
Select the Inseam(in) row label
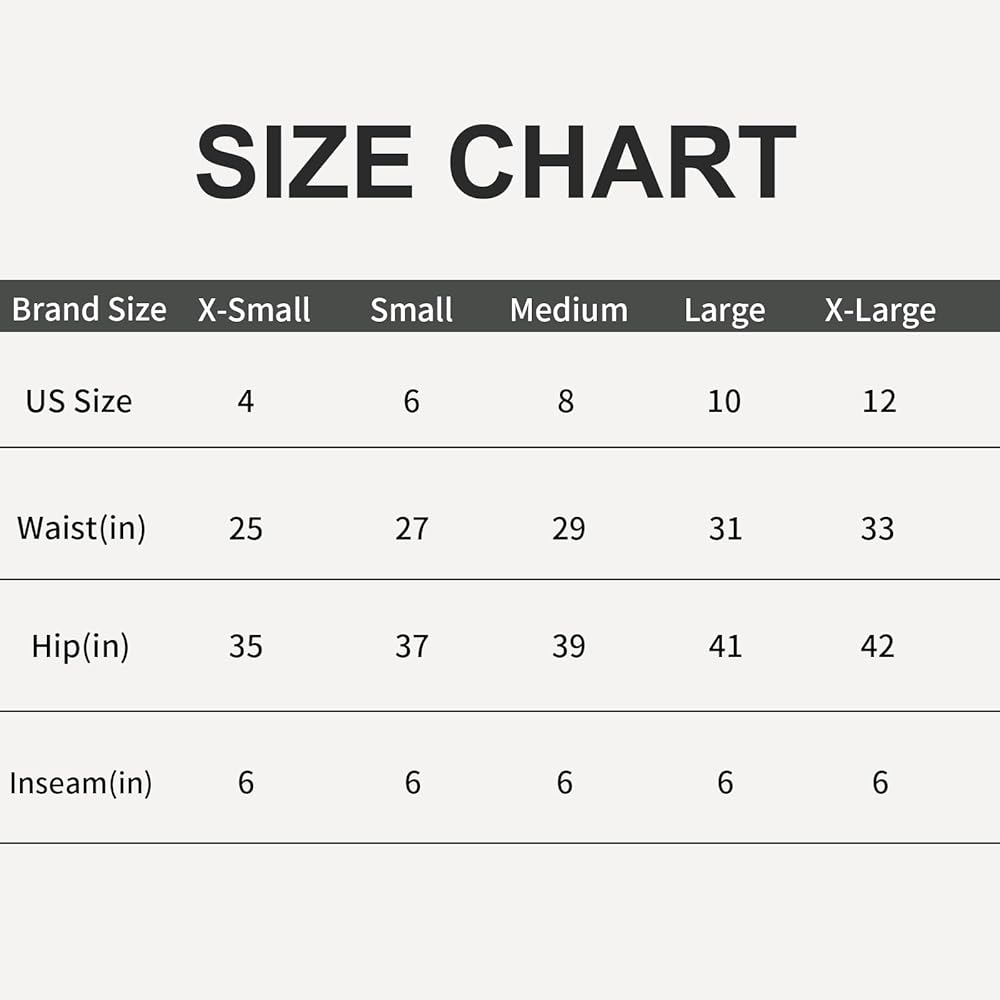[81, 783]
